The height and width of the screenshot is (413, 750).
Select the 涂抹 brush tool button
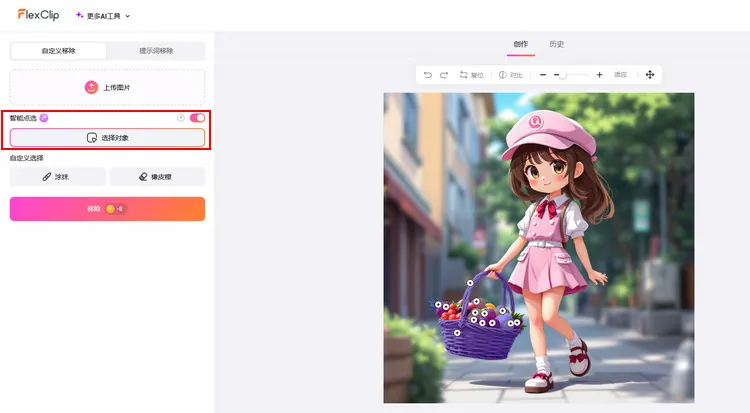[56, 176]
